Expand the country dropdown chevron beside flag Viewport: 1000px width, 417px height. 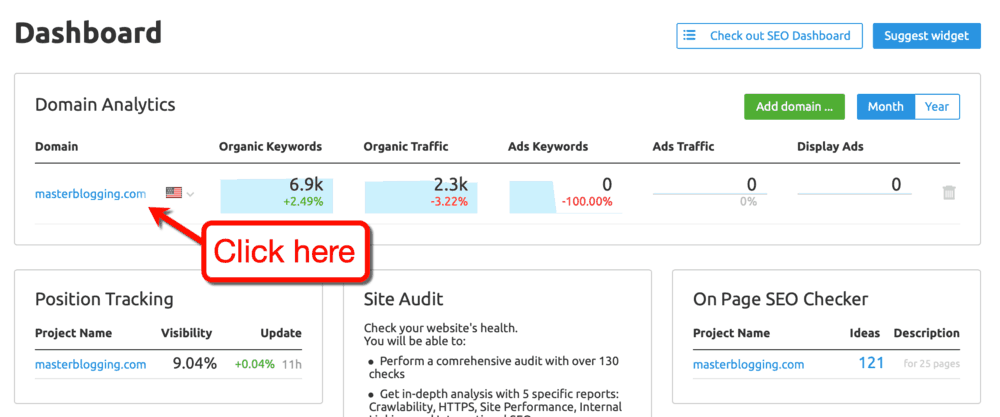pyautogui.click(x=190, y=193)
